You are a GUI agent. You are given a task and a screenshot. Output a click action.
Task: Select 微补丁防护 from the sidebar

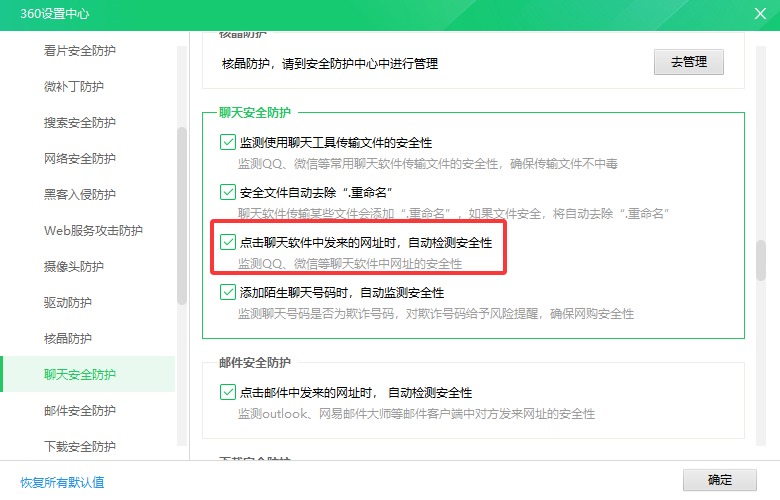coord(74,86)
